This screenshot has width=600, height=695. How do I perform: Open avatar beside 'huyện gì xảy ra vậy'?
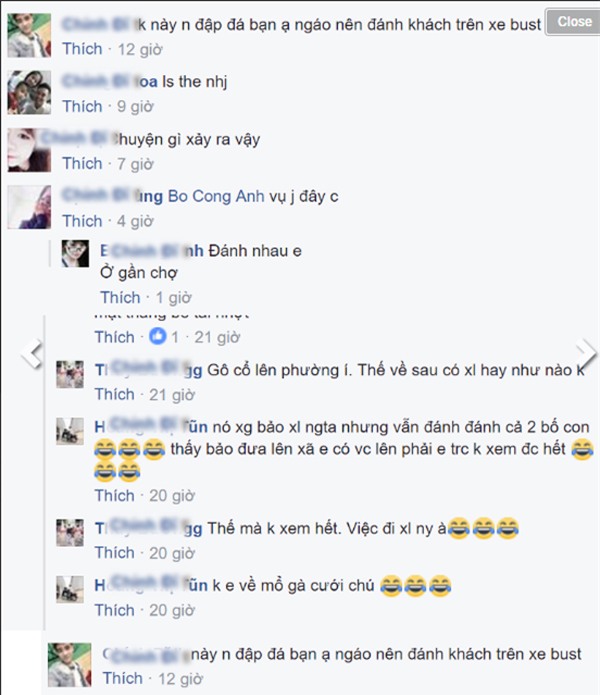click(x=29, y=150)
